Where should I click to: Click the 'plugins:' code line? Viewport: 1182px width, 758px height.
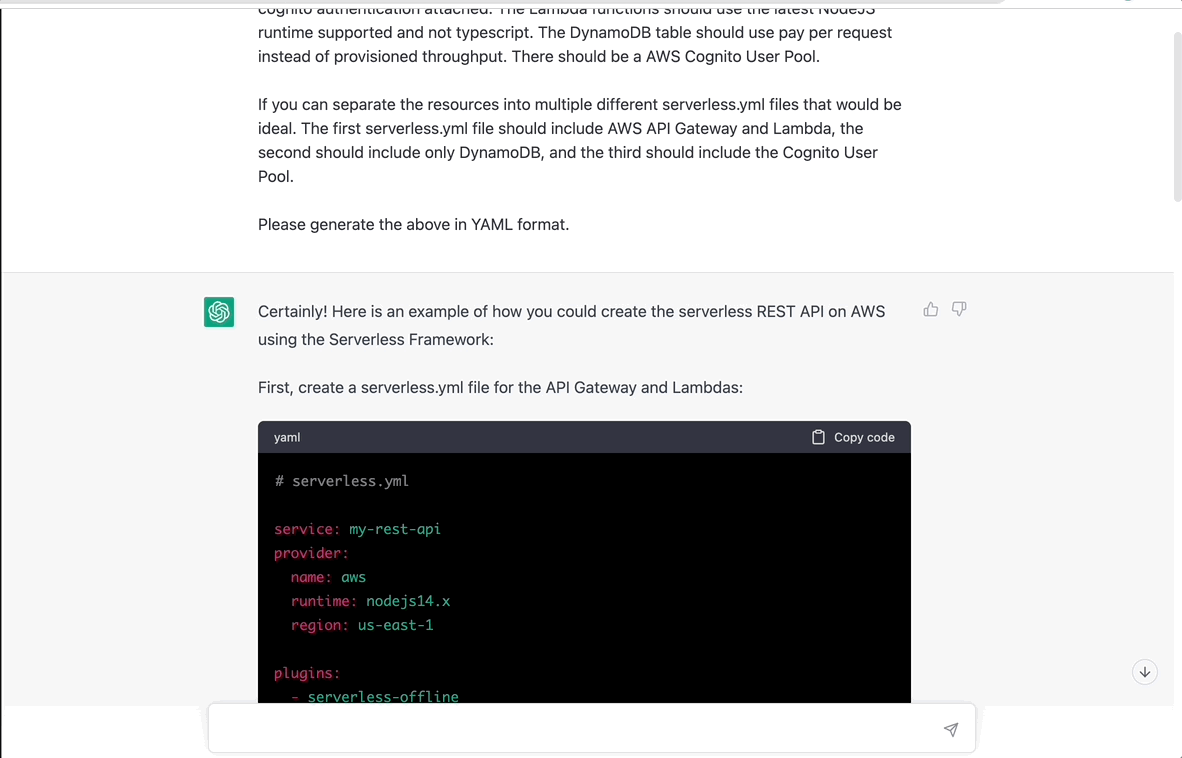tap(307, 673)
